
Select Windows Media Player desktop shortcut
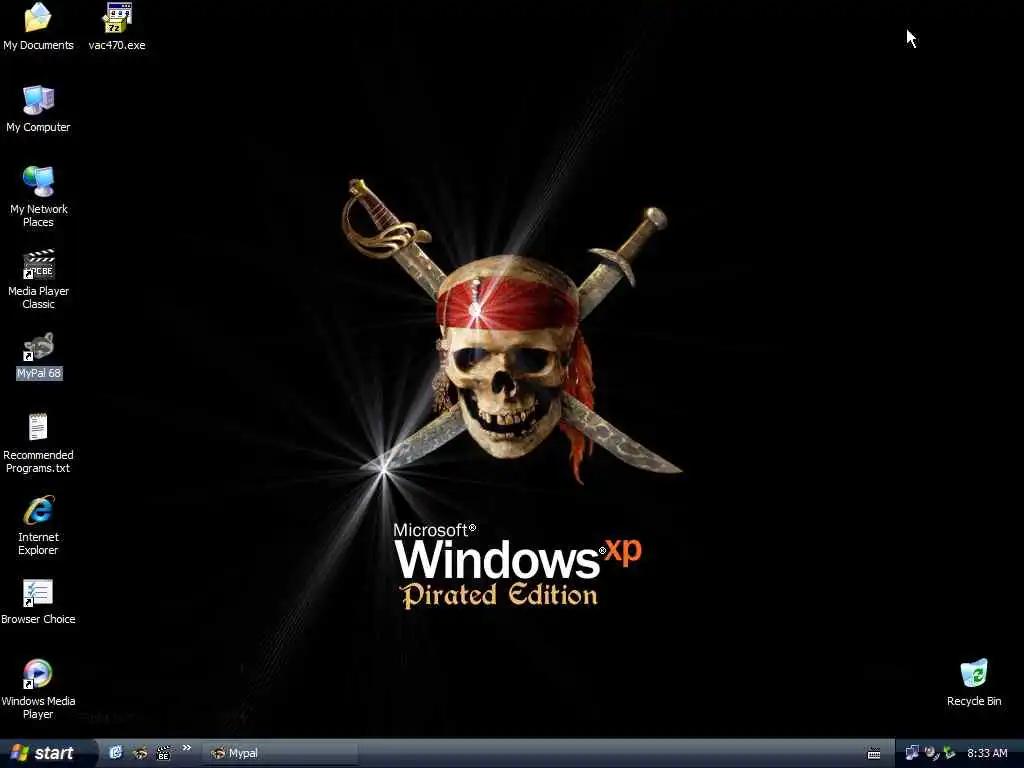click(x=39, y=674)
